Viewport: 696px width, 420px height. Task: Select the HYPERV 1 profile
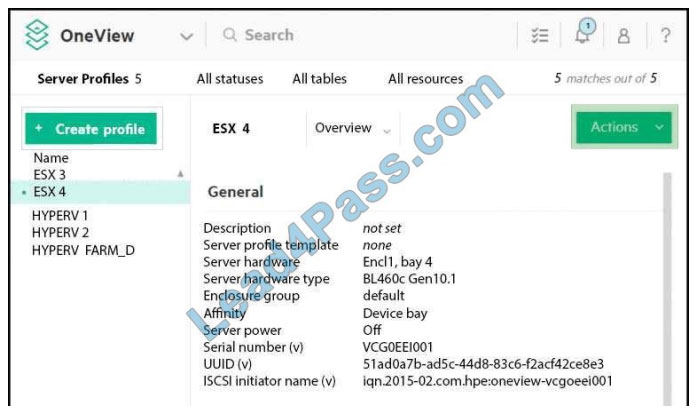(60, 216)
